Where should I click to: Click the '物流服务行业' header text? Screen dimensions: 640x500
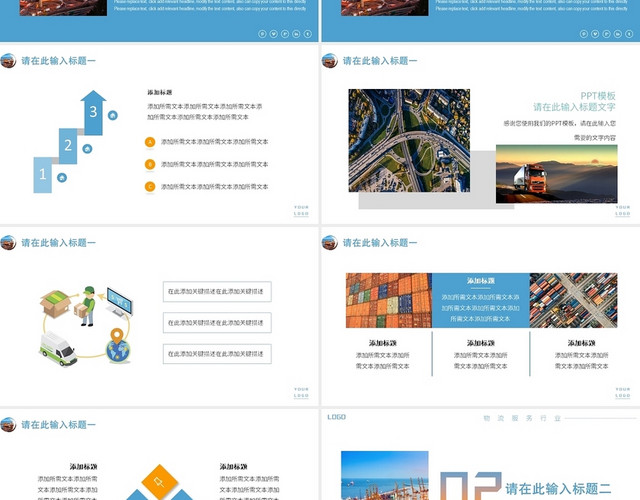(x=522, y=418)
